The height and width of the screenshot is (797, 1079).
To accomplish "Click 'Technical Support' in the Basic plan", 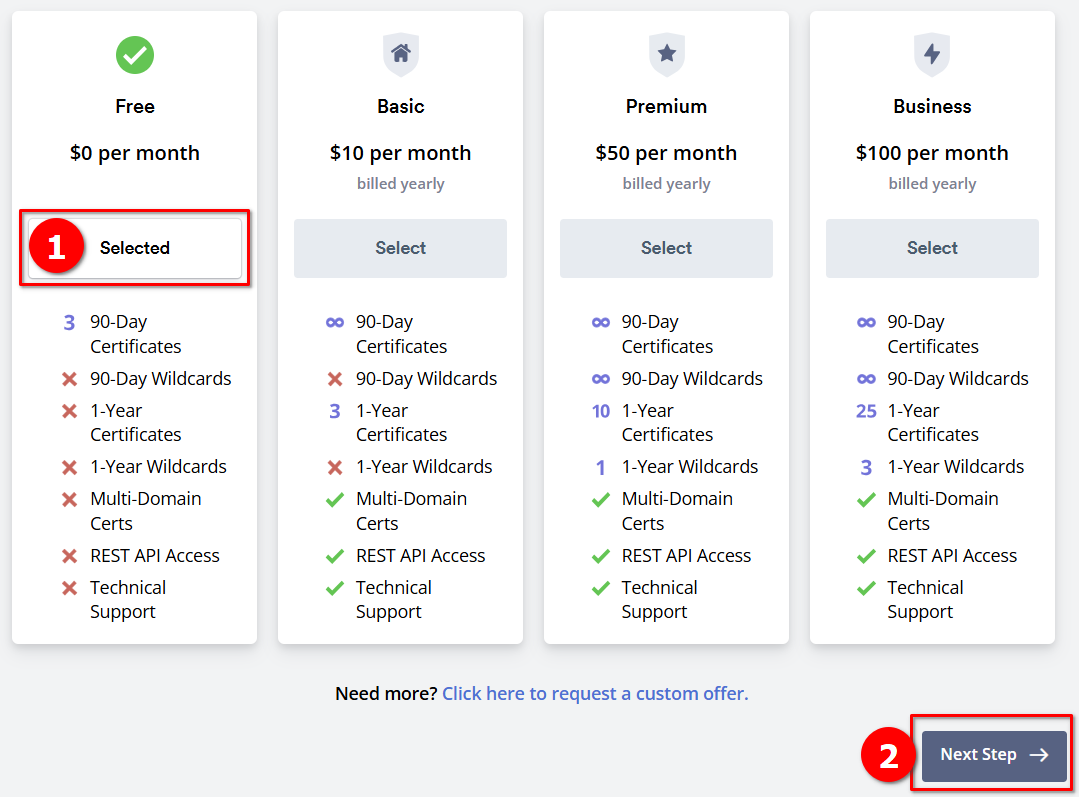I will click(394, 600).
